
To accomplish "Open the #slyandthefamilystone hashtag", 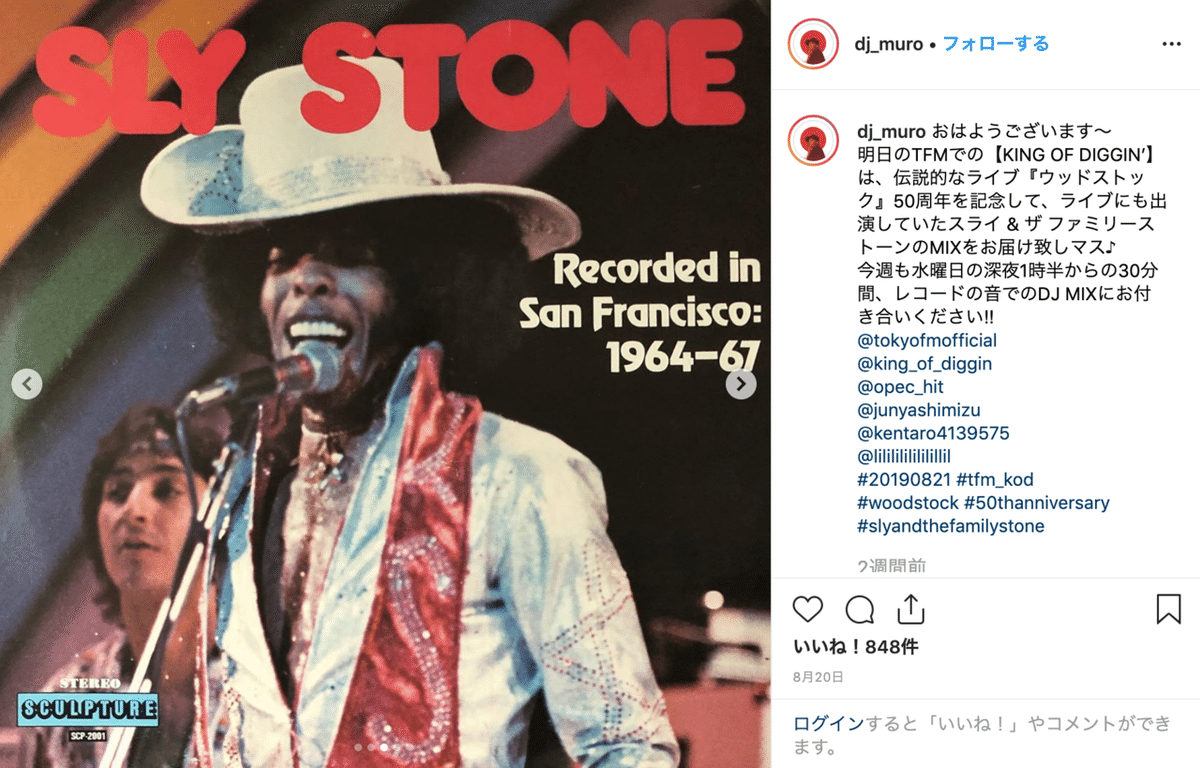I will pos(951,526).
